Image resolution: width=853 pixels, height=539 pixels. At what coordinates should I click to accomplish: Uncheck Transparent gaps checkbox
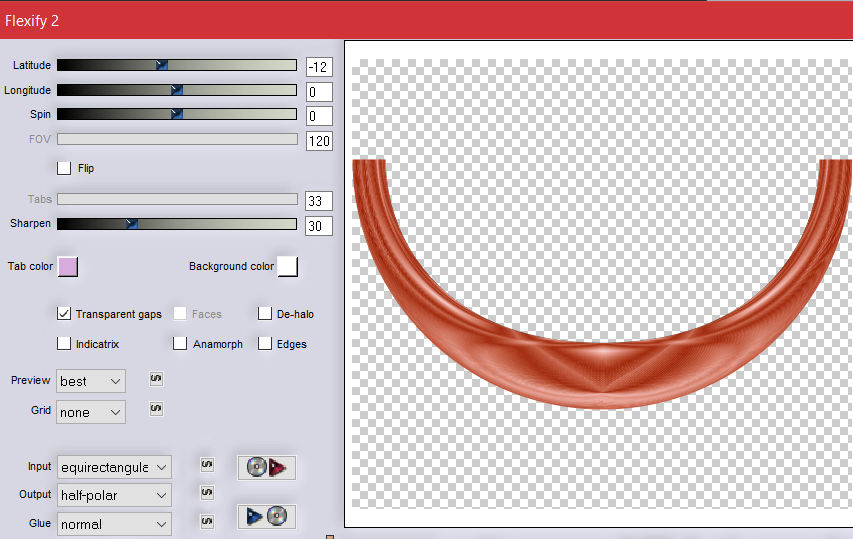[x=64, y=314]
